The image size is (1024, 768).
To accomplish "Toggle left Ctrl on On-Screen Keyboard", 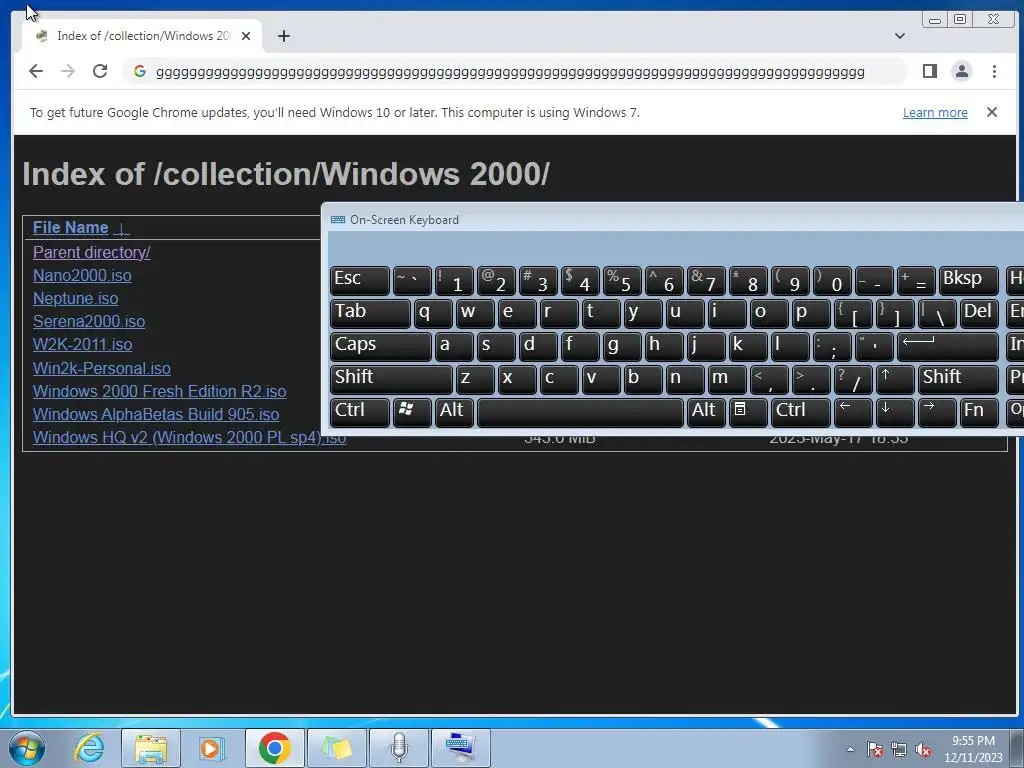I will [x=360, y=412].
